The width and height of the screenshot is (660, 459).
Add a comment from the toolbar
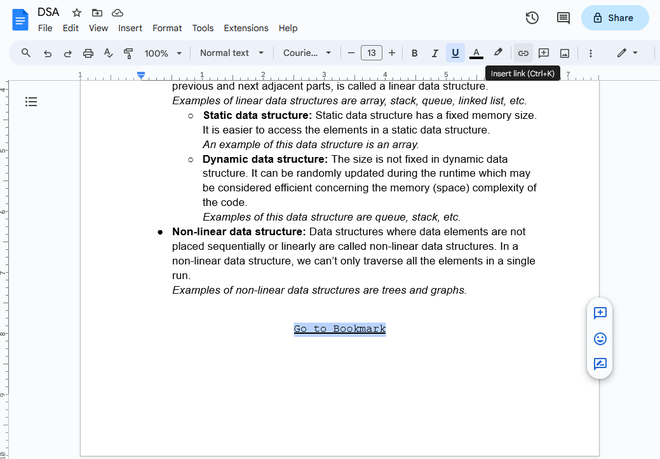pos(544,53)
